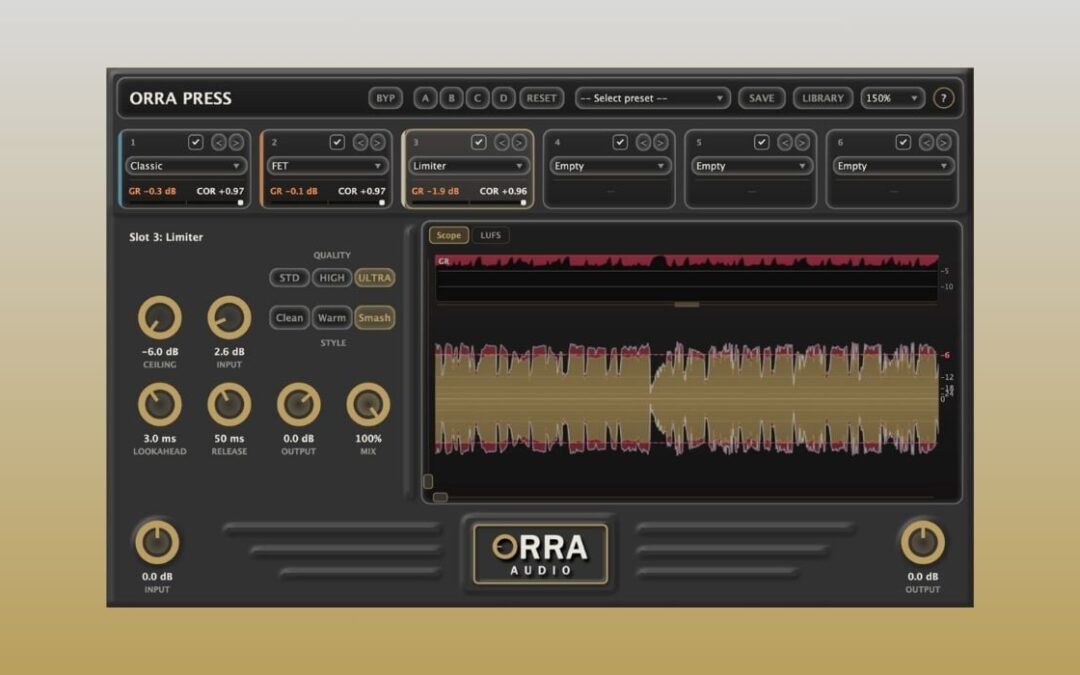Viewport: 1080px width, 675px height.
Task: Select STD quality mode
Action: pyautogui.click(x=289, y=278)
